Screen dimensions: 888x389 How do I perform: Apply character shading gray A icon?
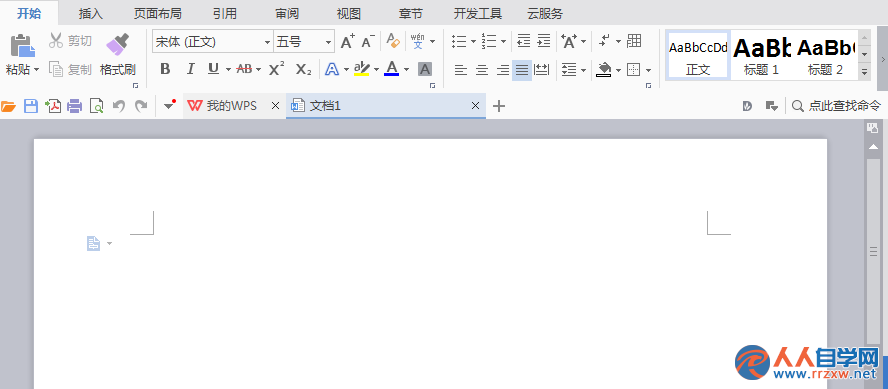[x=425, y=69]
